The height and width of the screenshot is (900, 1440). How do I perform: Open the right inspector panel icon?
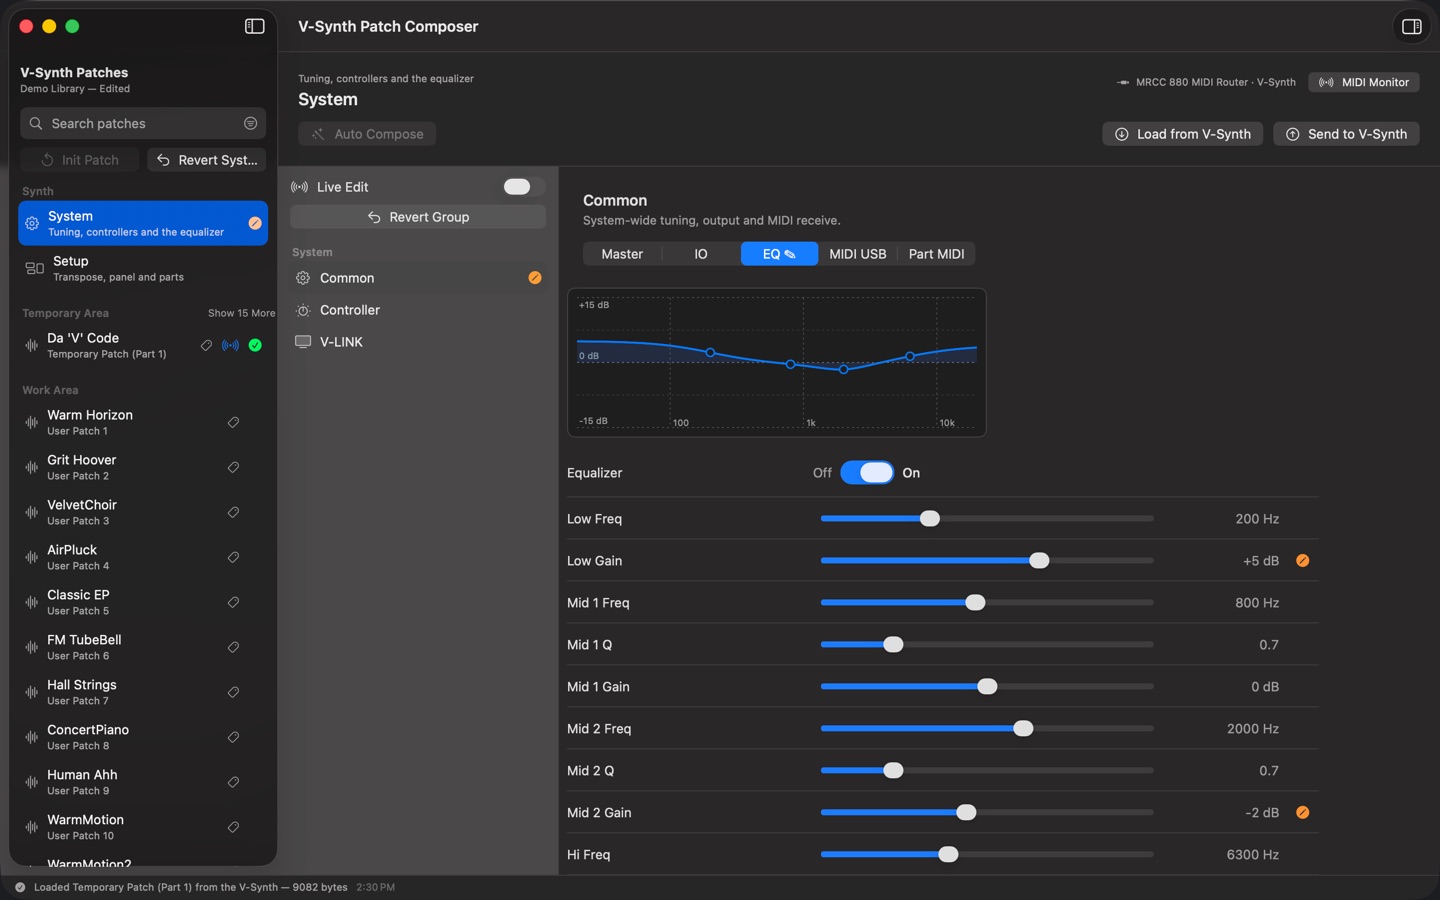[1411, 27]
